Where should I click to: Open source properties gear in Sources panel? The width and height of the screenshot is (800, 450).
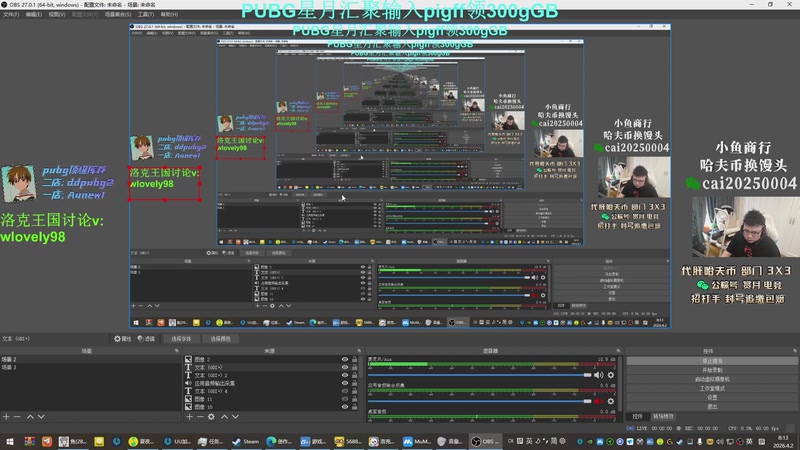pos(211,417)
